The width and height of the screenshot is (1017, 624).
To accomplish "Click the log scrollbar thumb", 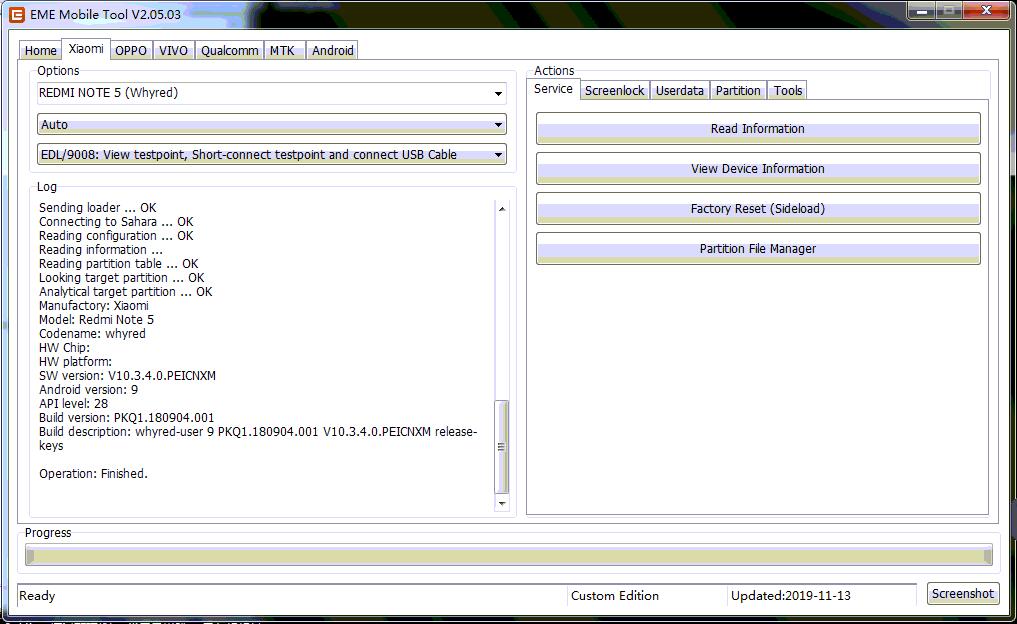I will pyautogui.click(x=501, y=447).
